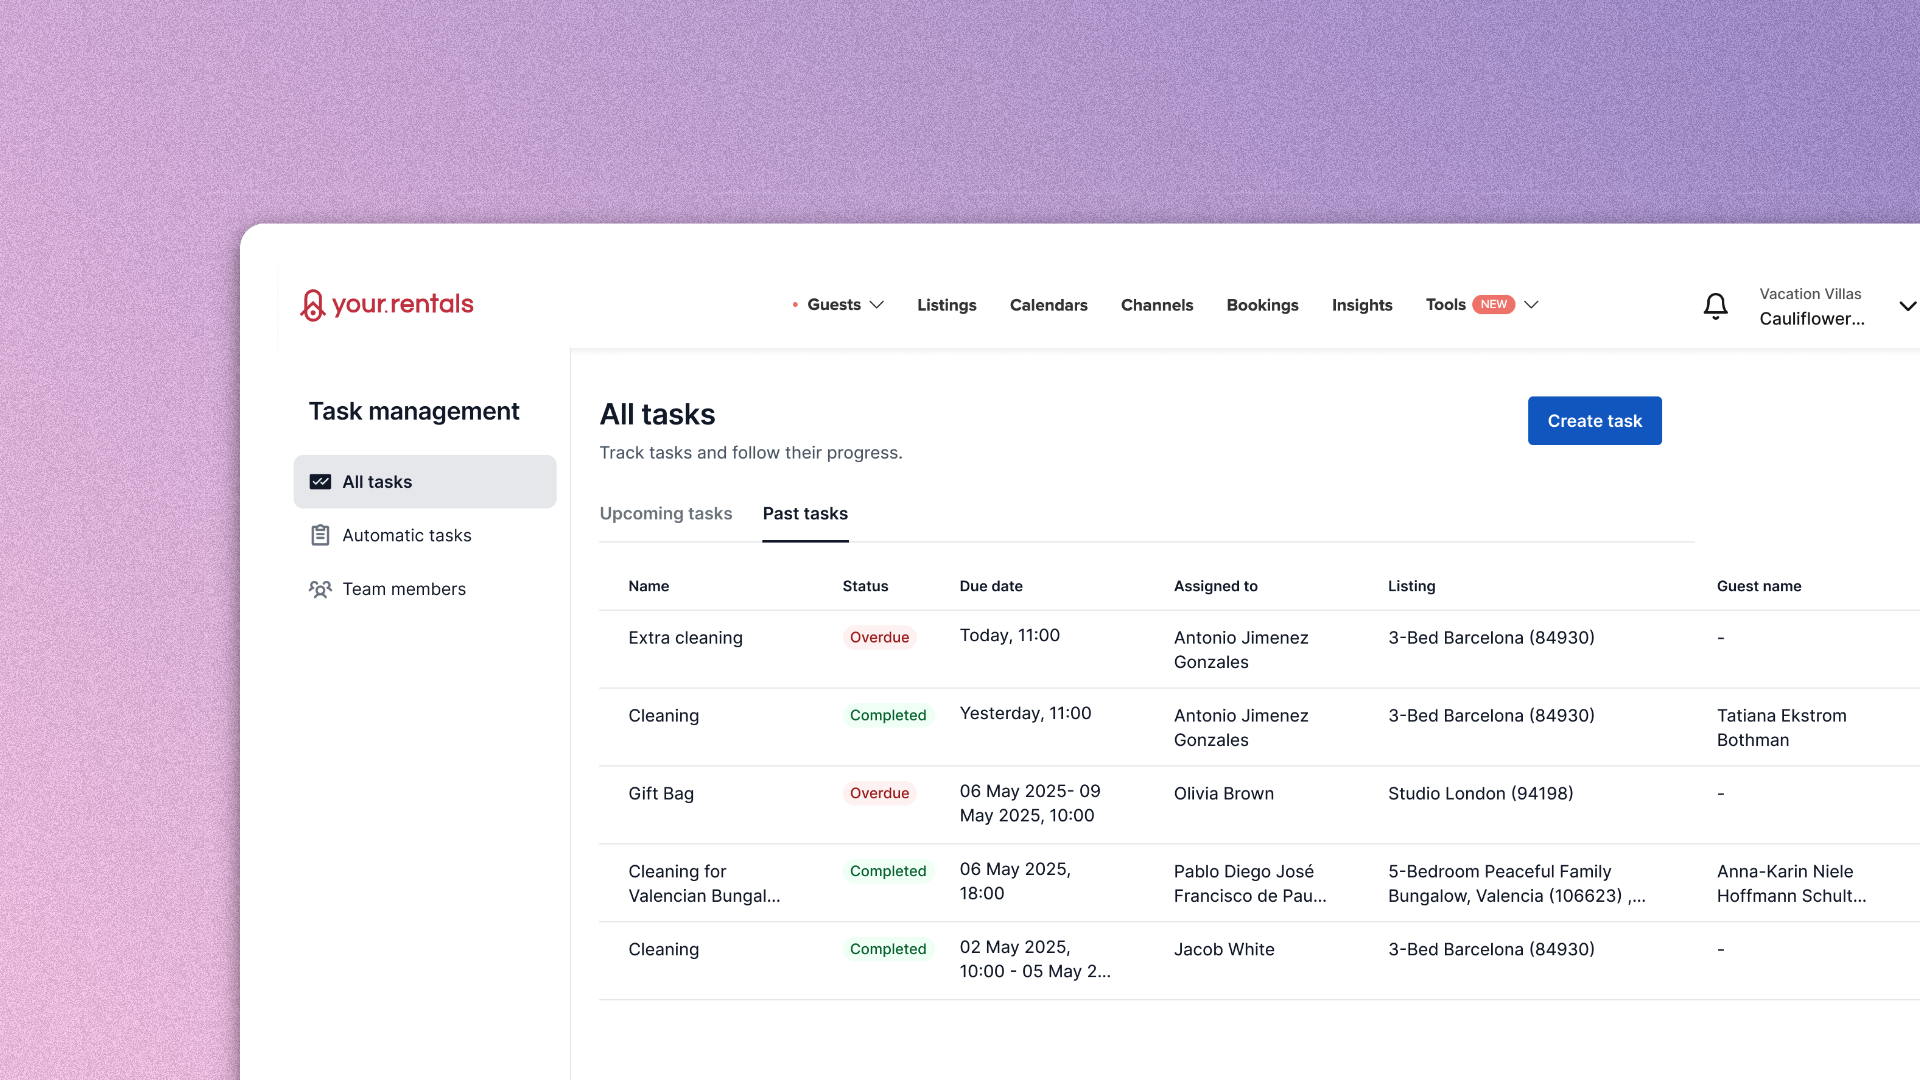Screen dimensions: 1920x1080
Task: Click the your.rentals logo icon
Action: pos(313,305)
